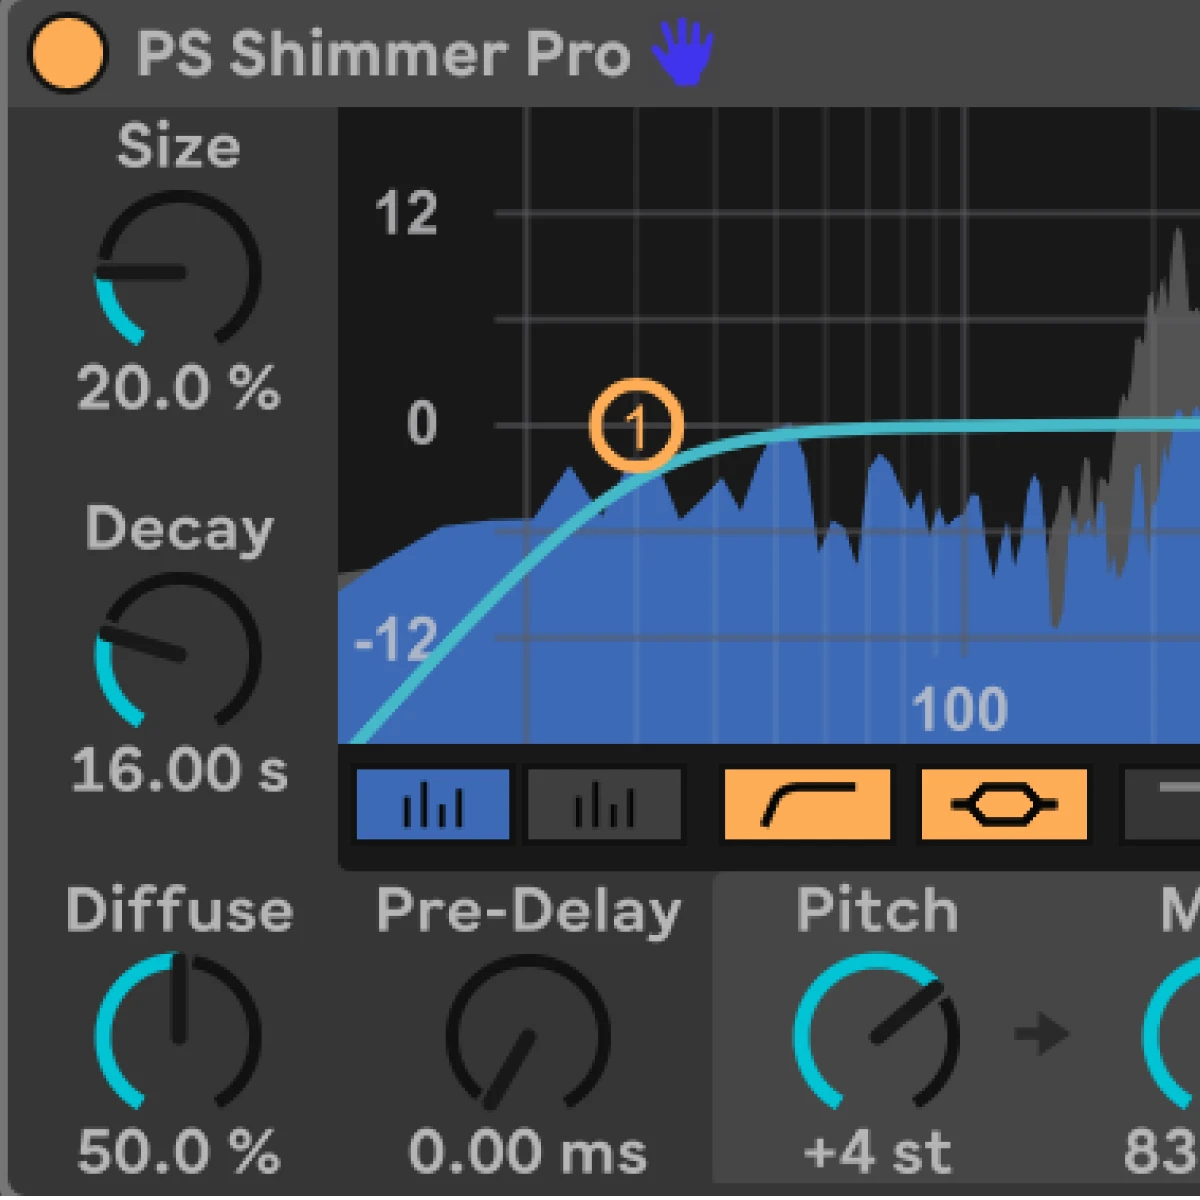Toggle the orange band filter shape button
The image size is (1200, 1200).
click(1003, 805)
